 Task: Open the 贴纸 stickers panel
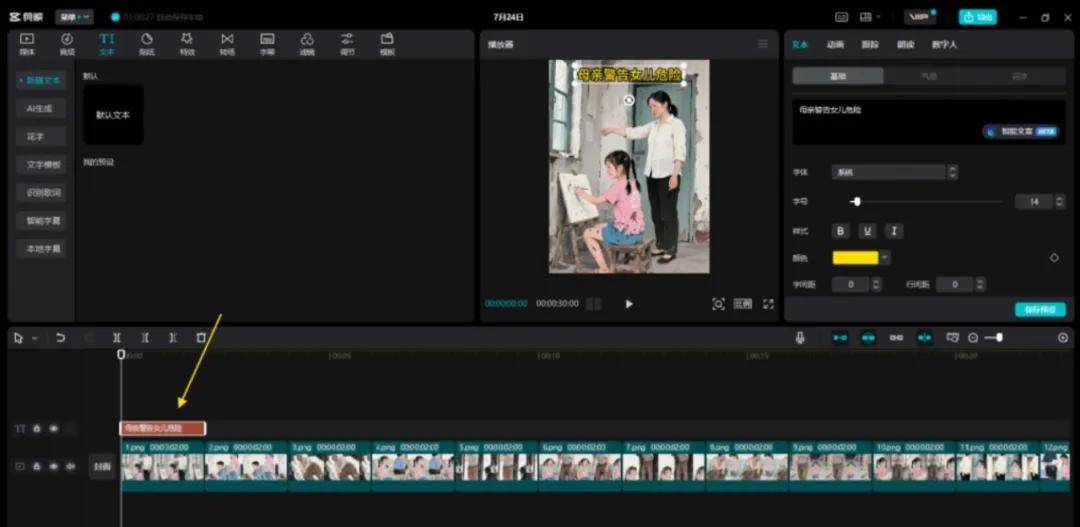147,43
